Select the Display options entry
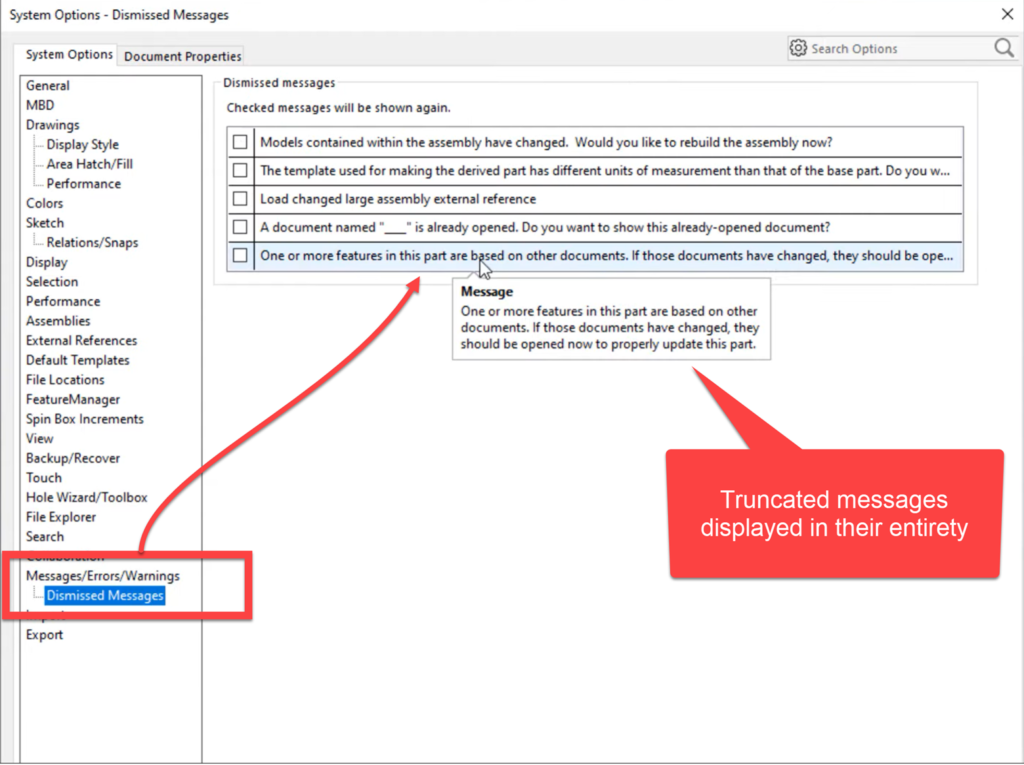This screenshot has width=1024, height=765. pyautogui.click(x=46, y=262)
